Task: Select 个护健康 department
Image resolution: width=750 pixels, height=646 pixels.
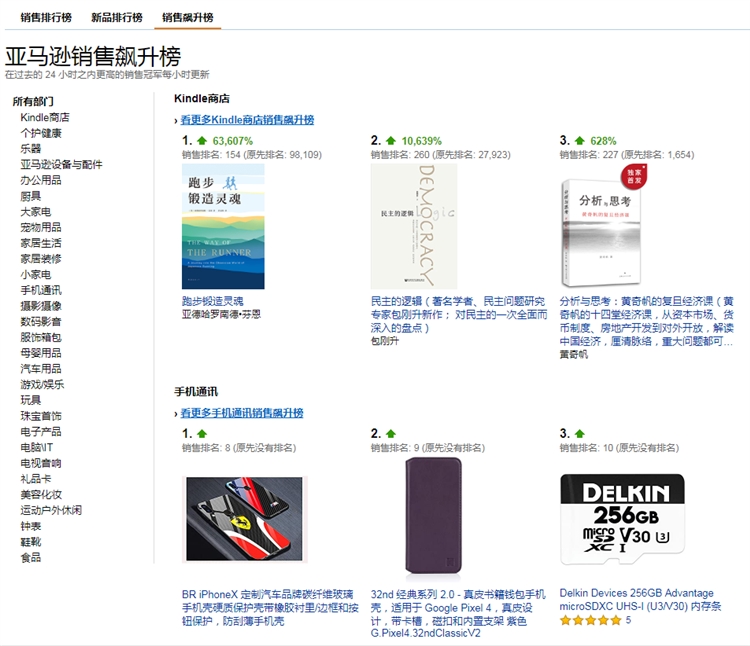Action: pyautogui.click(x=41, y=133)
